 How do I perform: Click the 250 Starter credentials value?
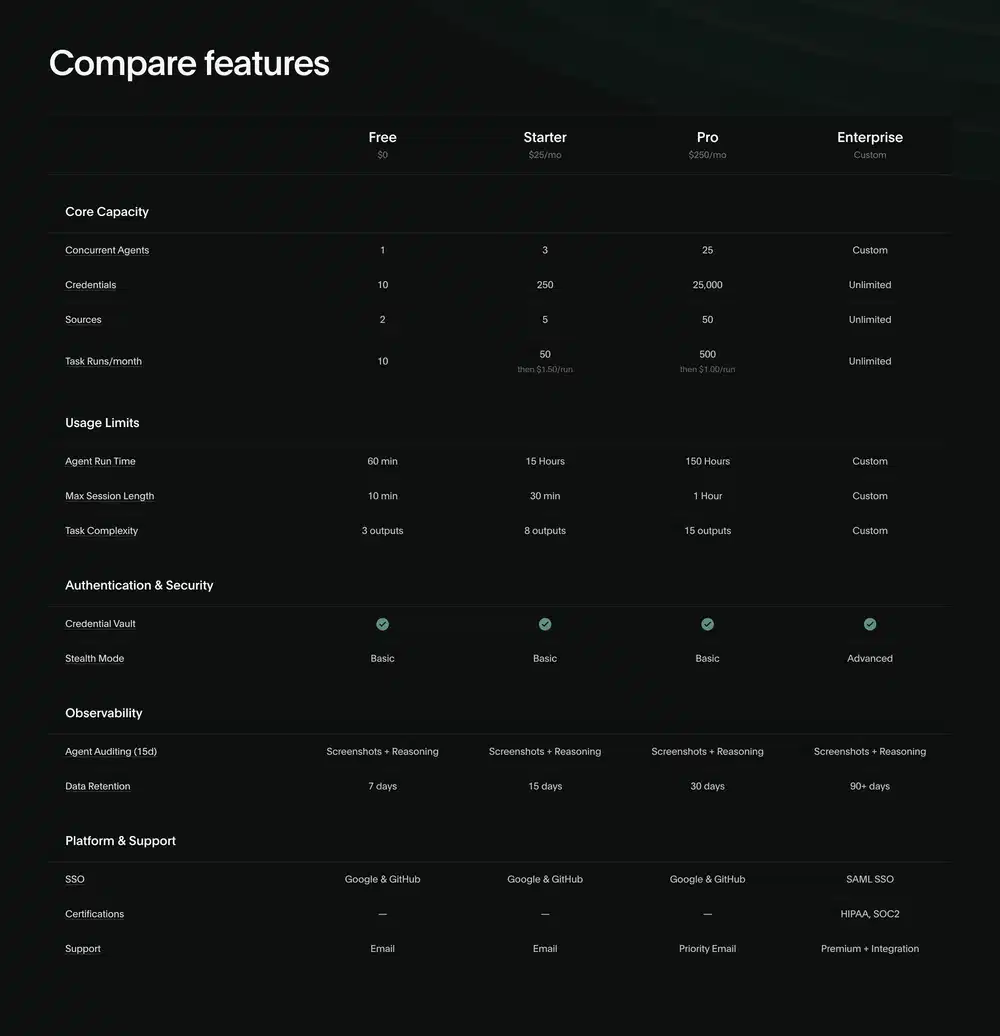[545, 285]
